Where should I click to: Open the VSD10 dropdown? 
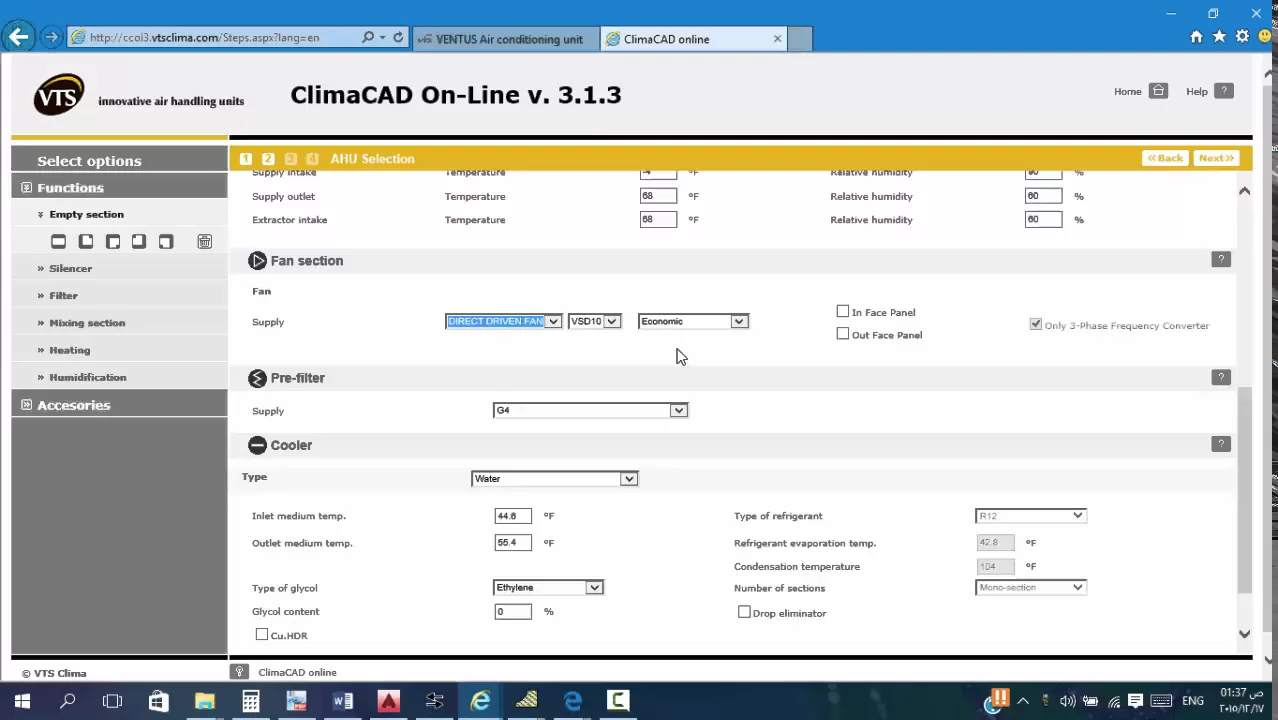click(x=595, y=321)
